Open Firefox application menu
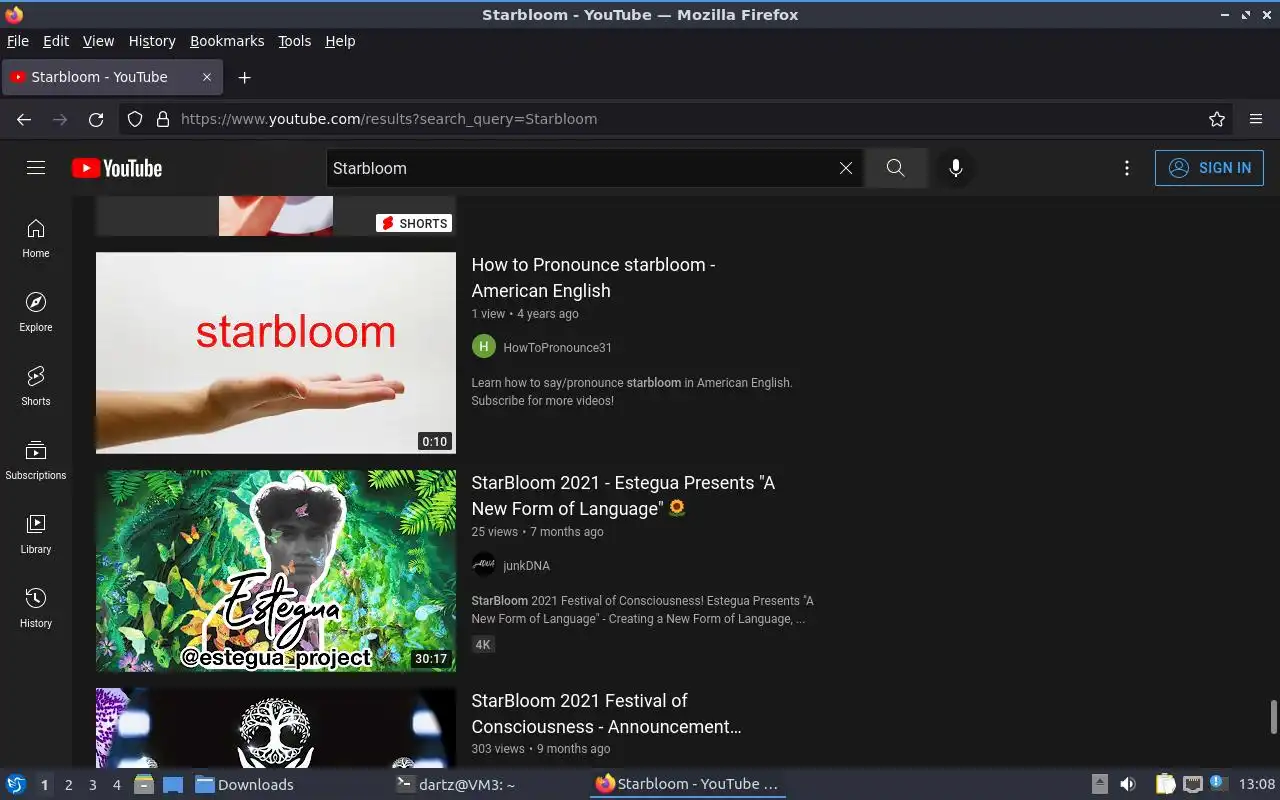 coord(1256,119)
